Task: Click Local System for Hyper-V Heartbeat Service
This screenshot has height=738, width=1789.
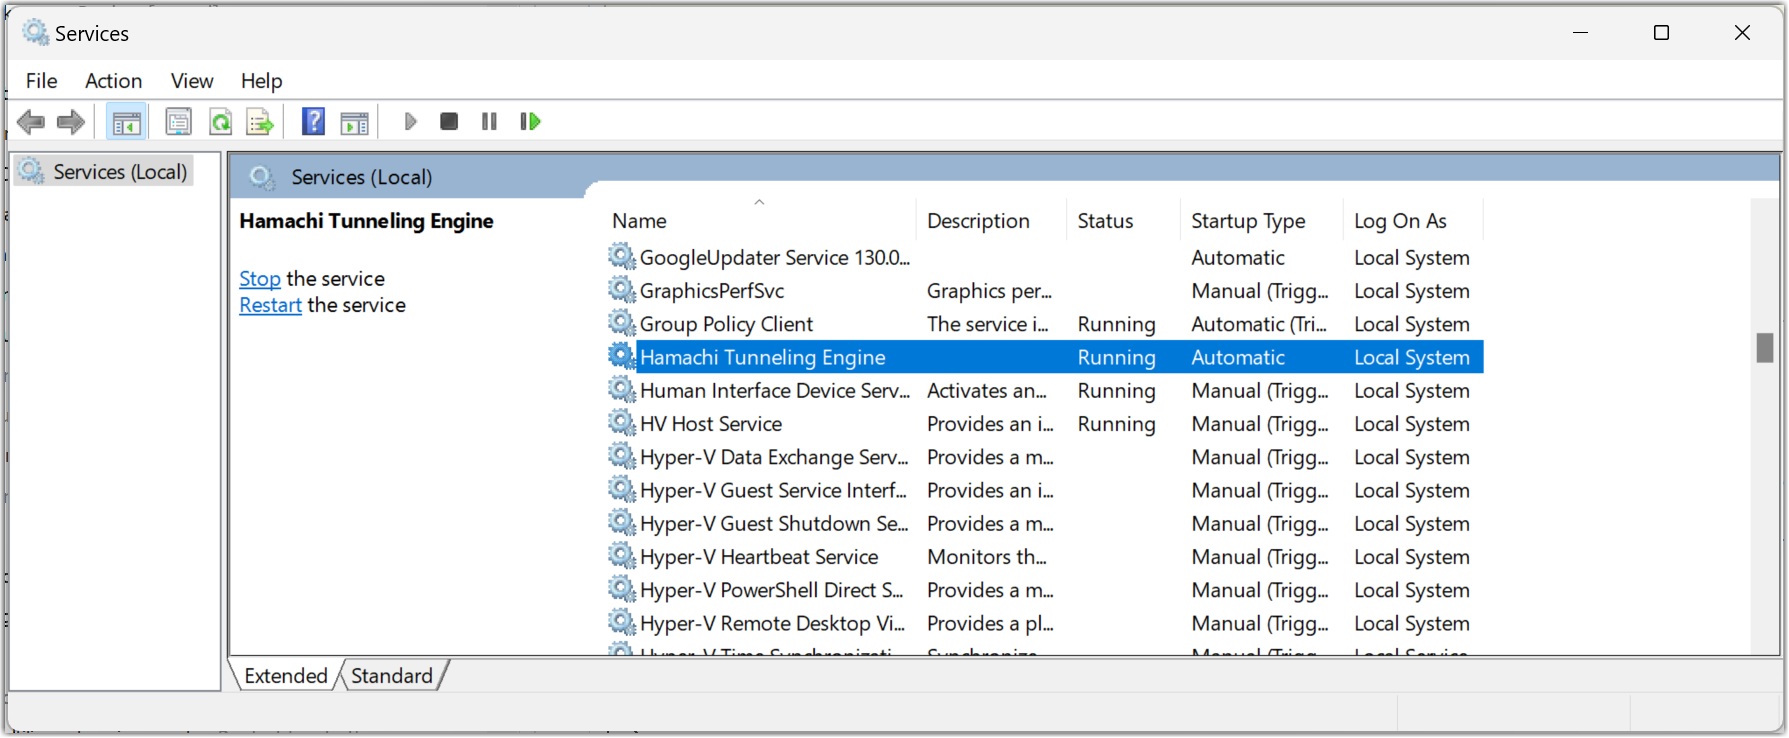Action: 1412,557
